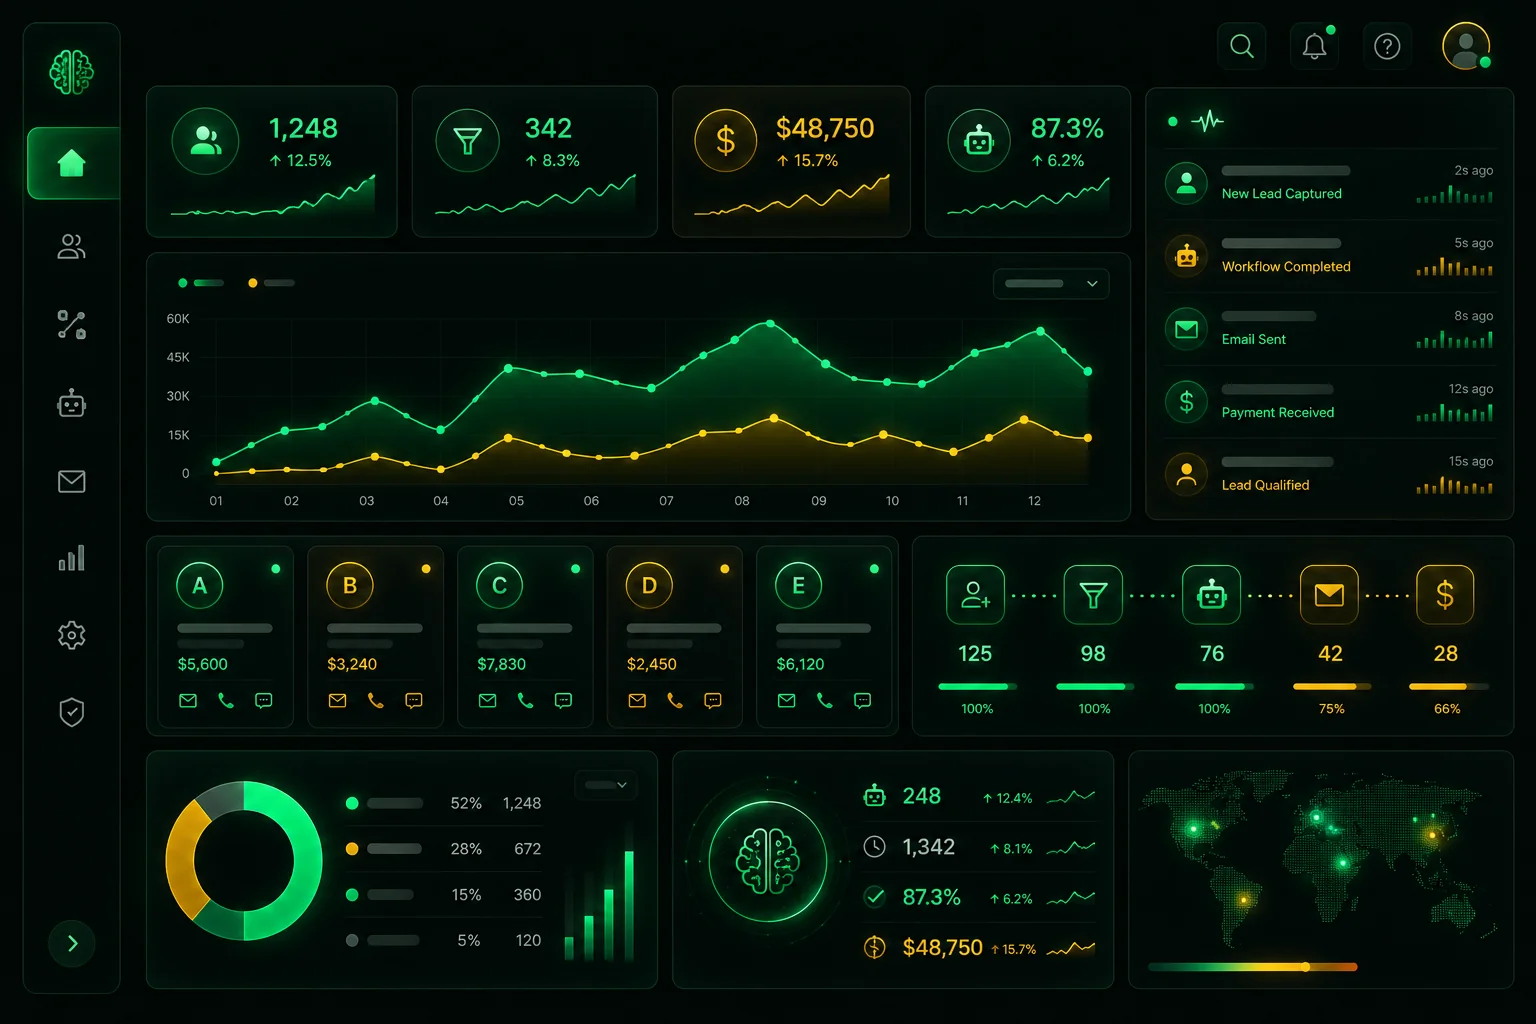Click the clock icon beside 1,342
This screenshot has width=1536, height=1024.
pyautogui.click(x=875, y=847)
